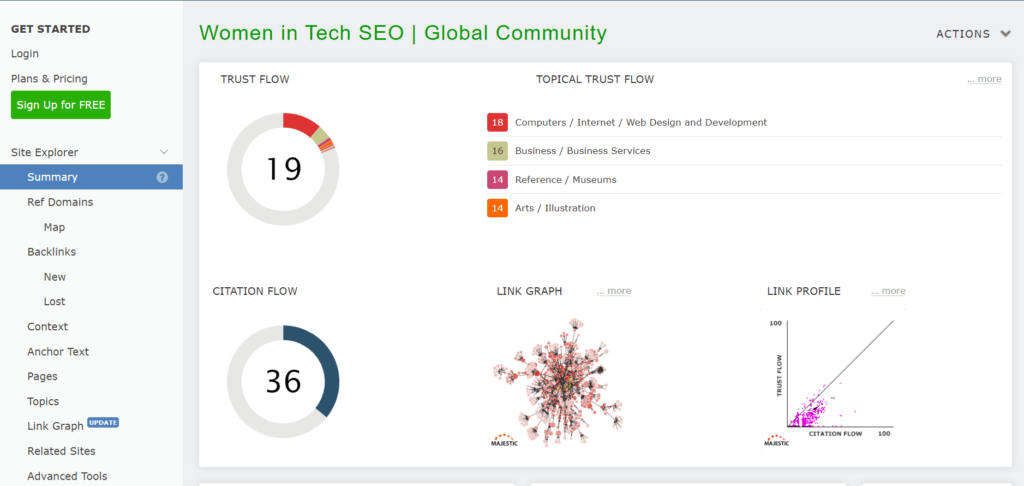Click orange 14 Arts / Illustration badge

coord(498,208)
